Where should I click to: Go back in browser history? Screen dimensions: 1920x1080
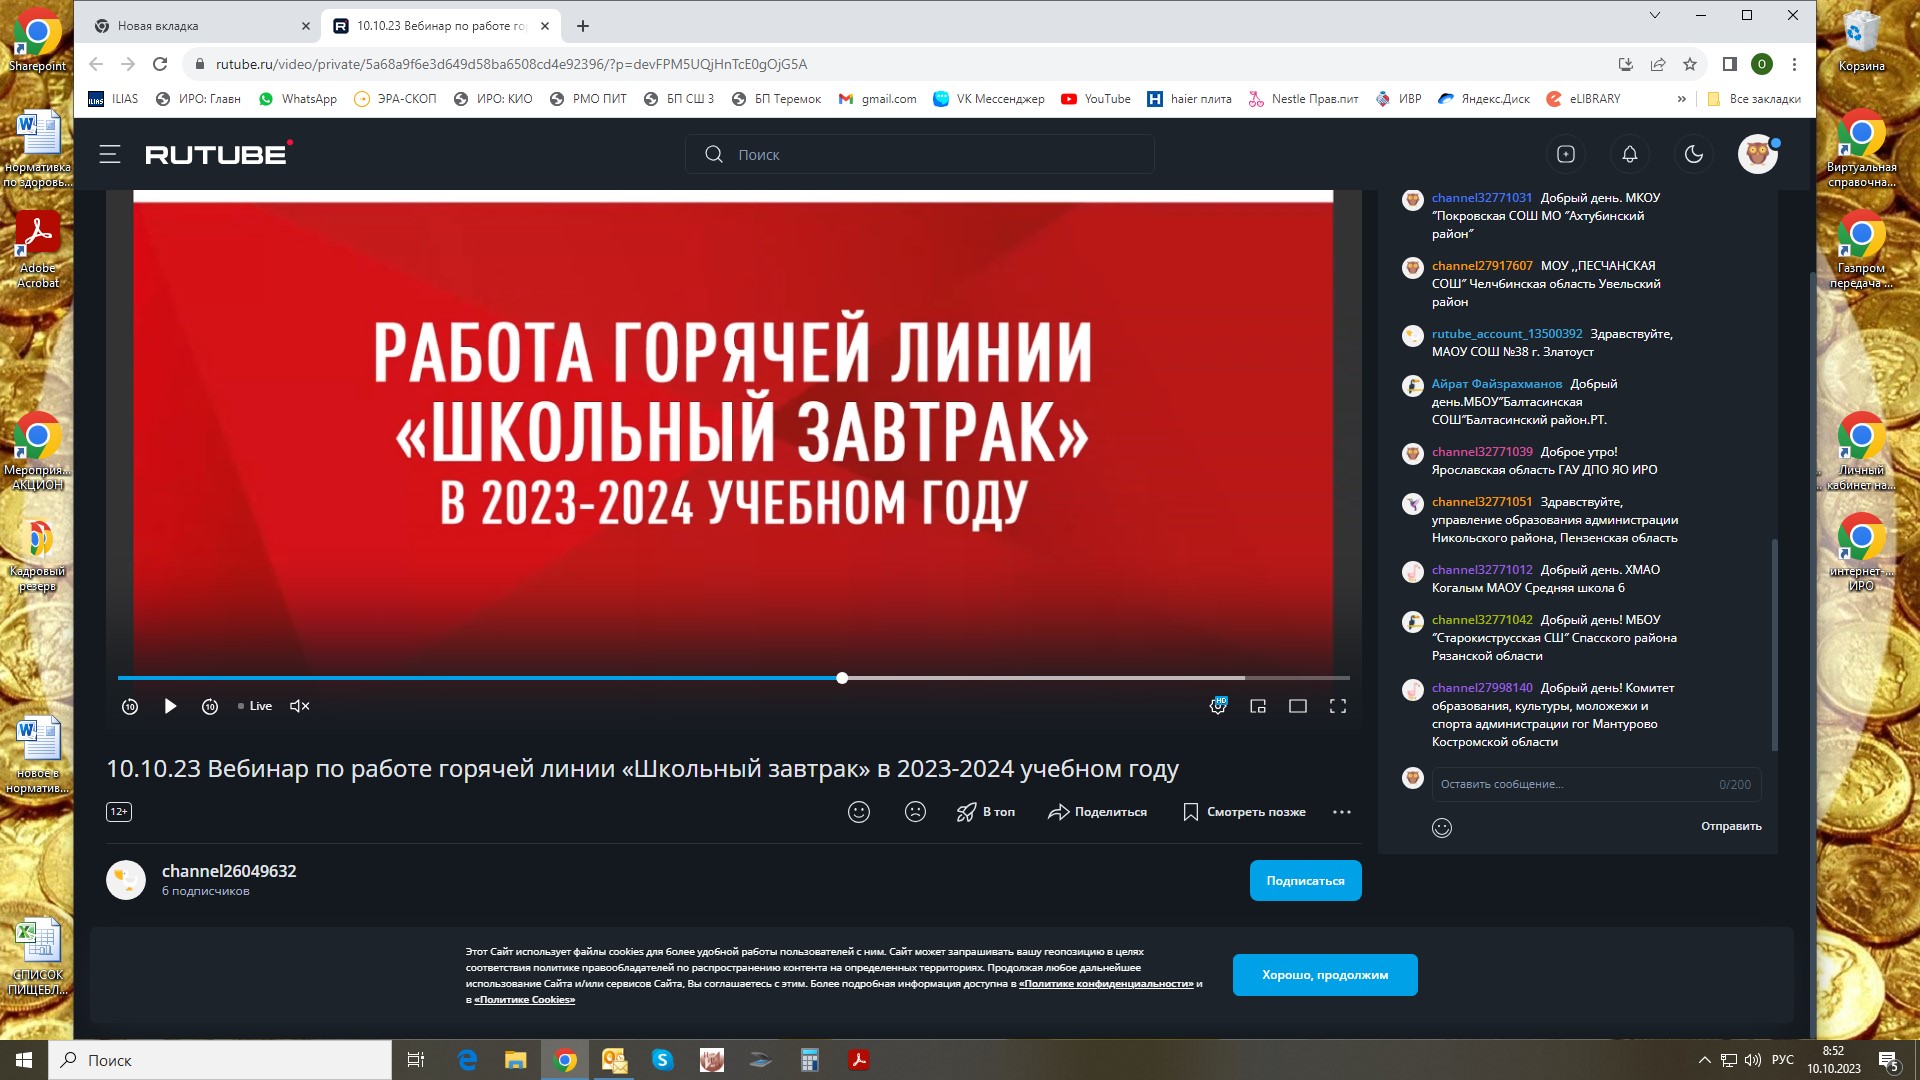click(96, 64)
